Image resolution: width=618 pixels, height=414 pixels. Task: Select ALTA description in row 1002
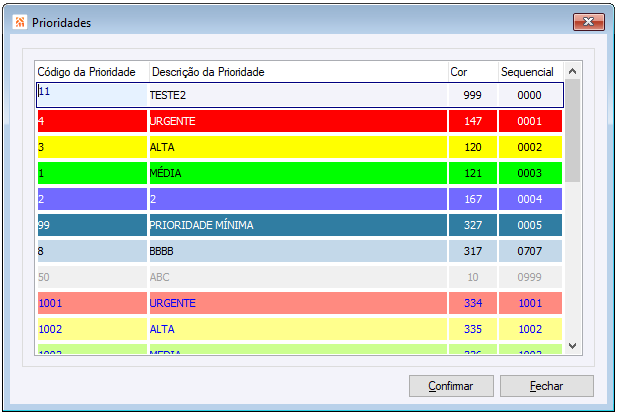(x=298, y=329)
